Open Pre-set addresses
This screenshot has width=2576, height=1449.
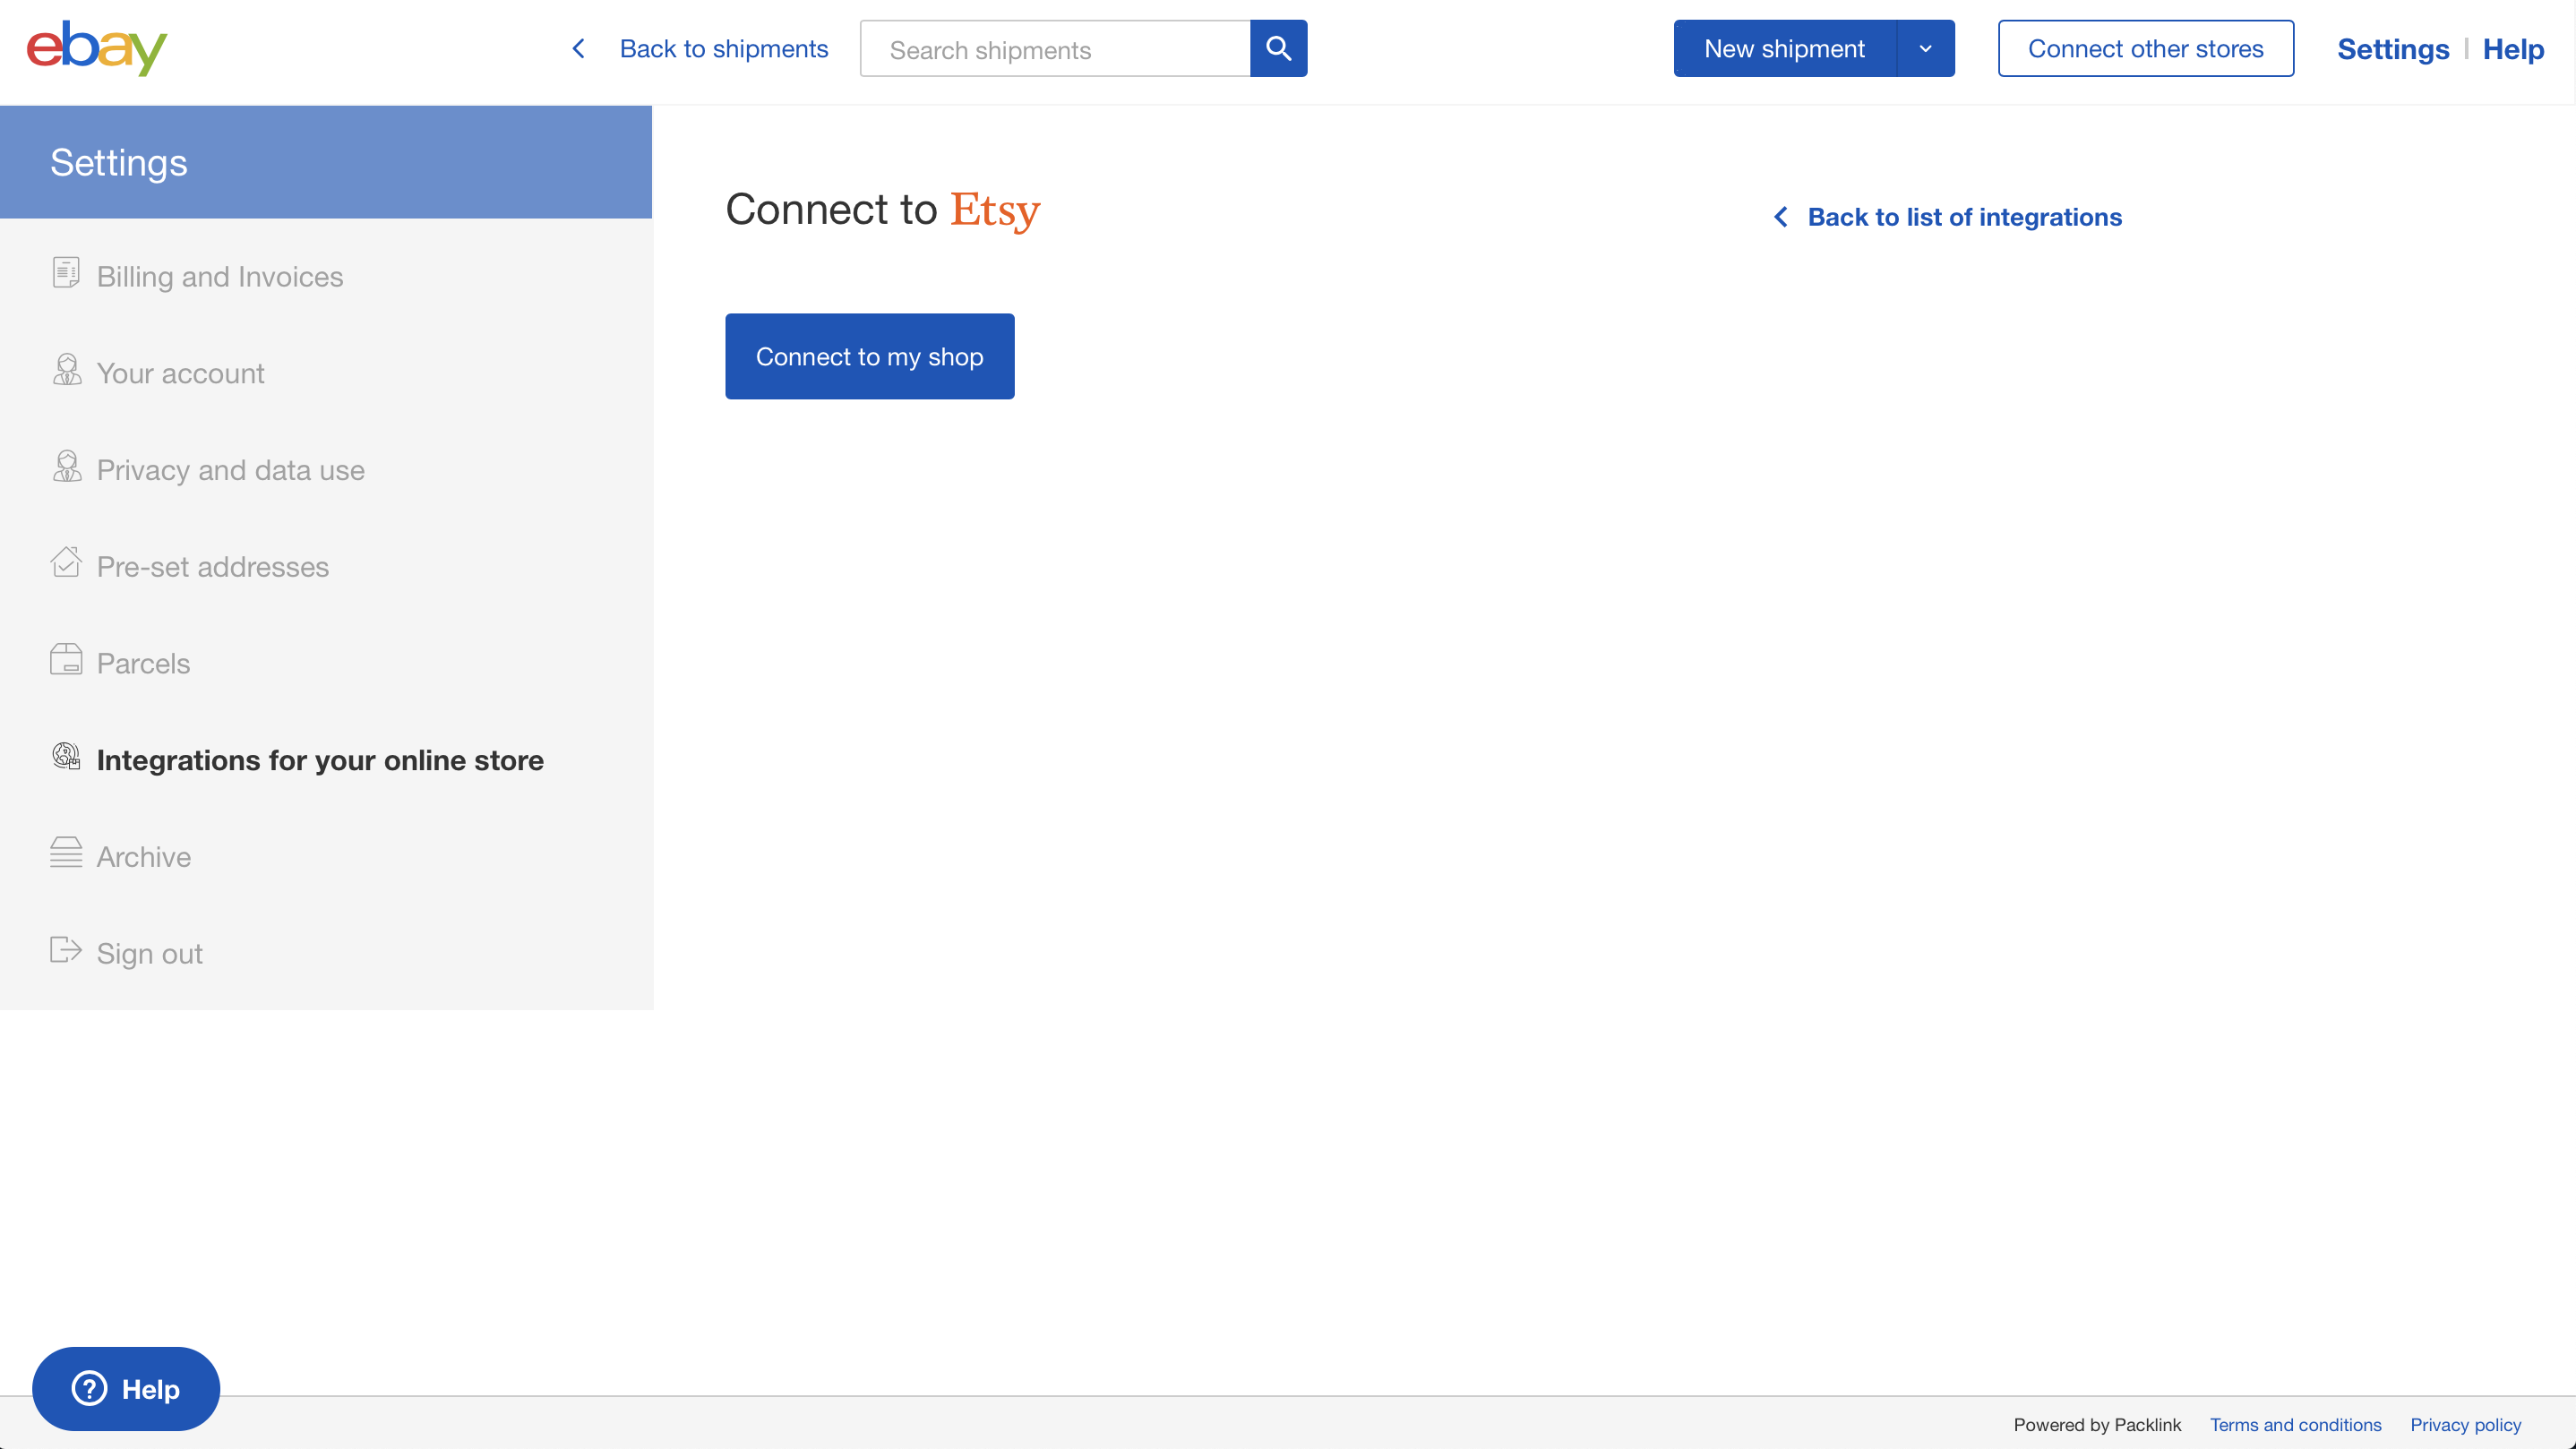[213, 567]
